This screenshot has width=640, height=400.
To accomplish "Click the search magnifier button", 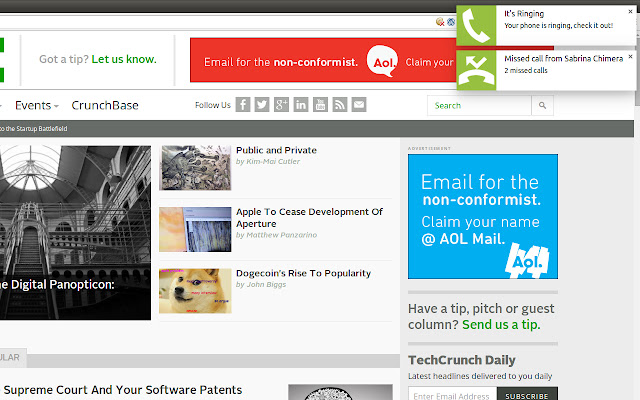I will pyautogui.click(x=542, y=106).
